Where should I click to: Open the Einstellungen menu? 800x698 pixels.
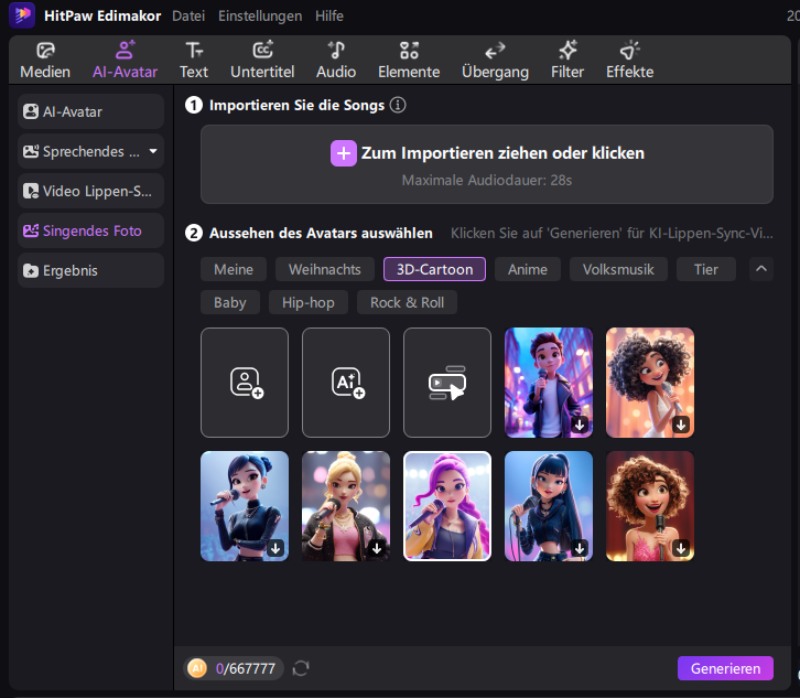click(259, 16)
